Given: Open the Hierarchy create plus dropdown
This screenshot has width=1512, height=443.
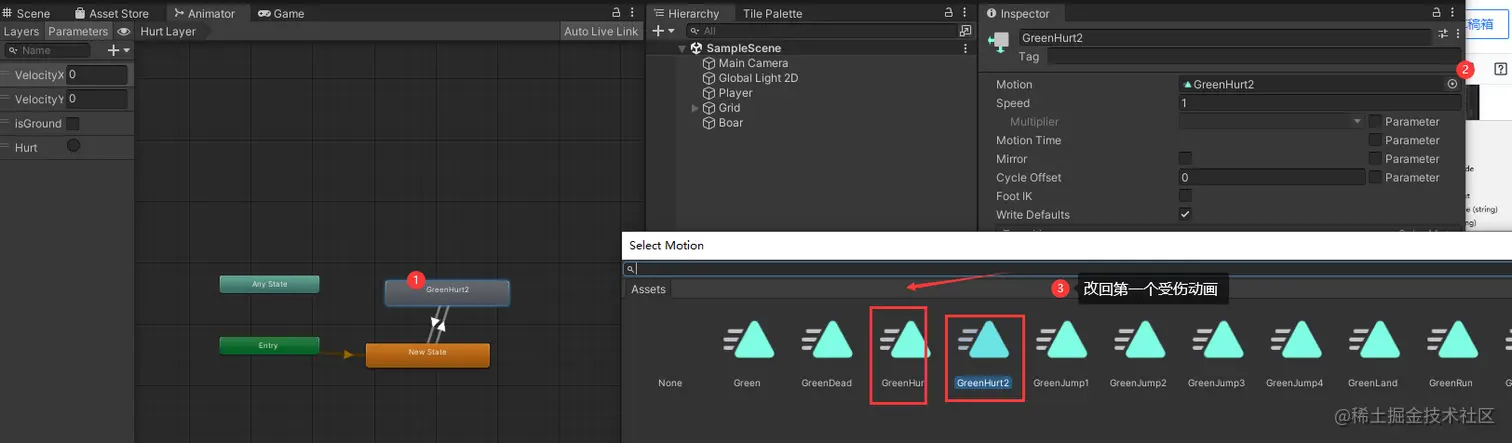Looking at the screenshot, I should pos(662,31).
